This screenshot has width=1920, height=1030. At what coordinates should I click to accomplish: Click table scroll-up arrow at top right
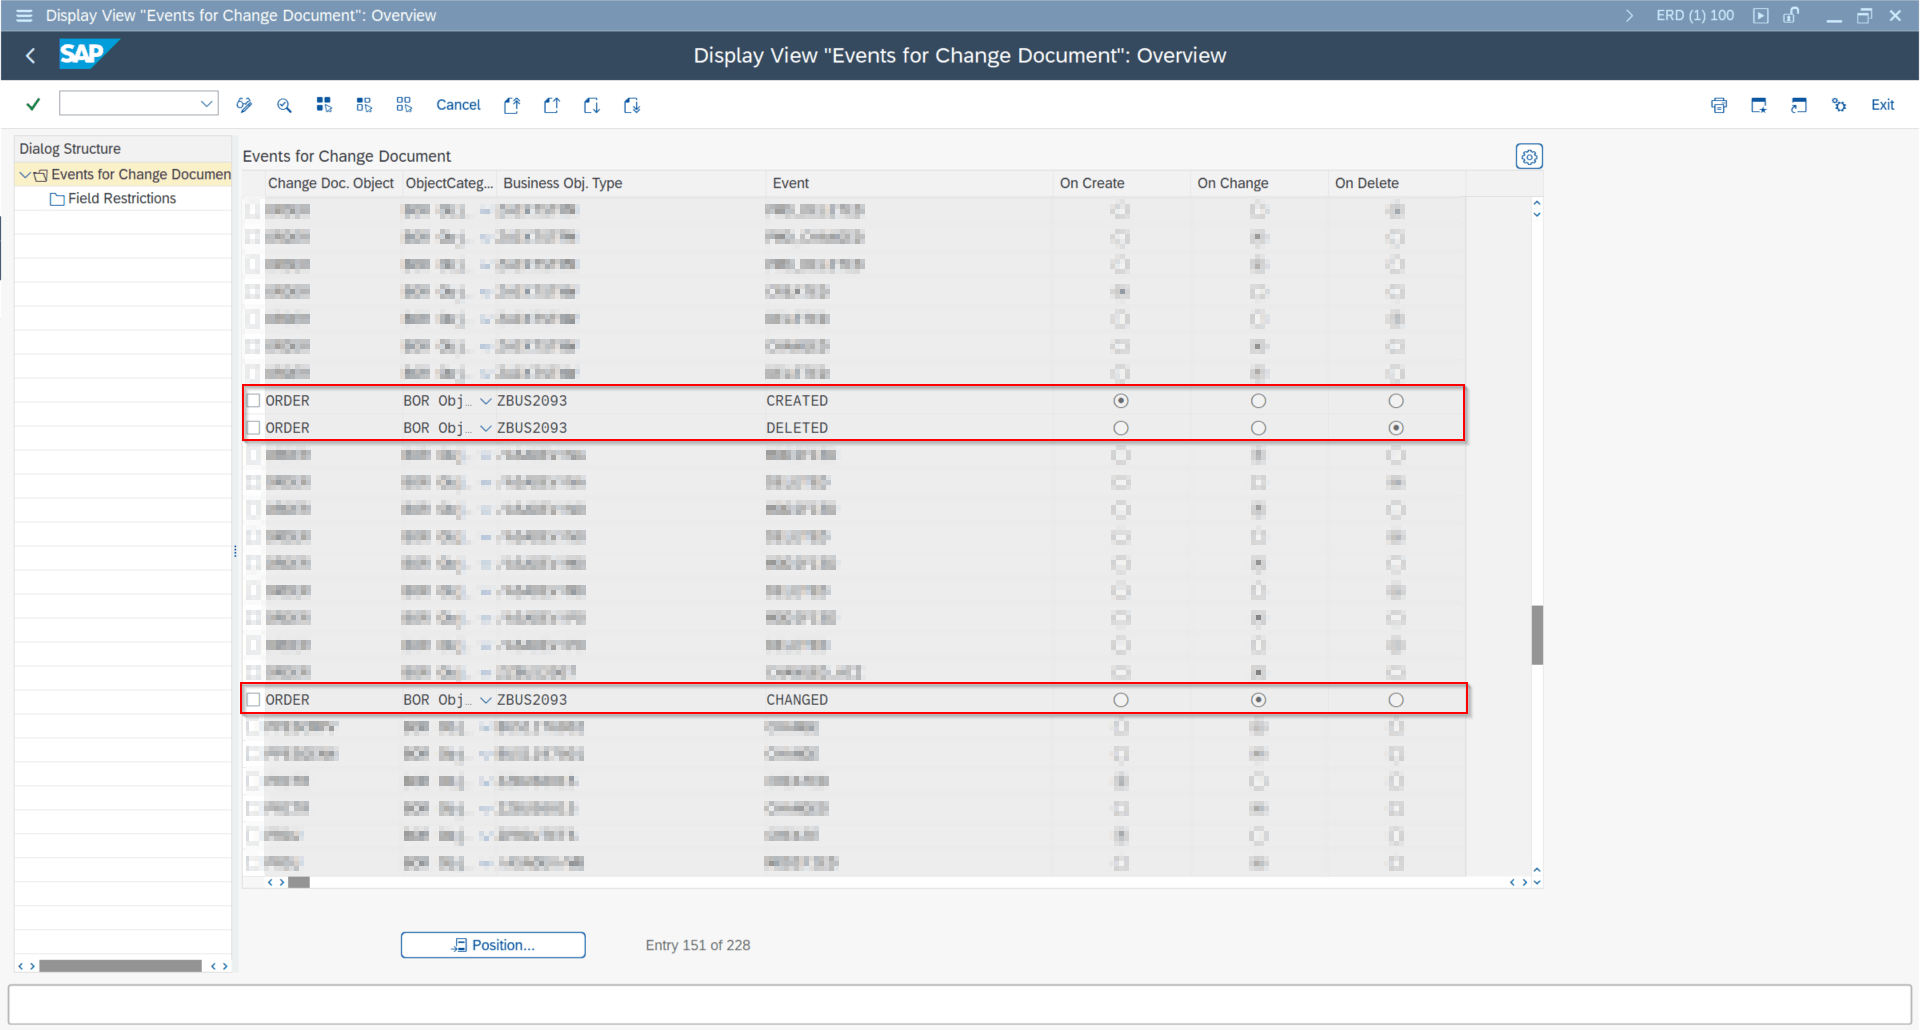[x=1537, y=203]
